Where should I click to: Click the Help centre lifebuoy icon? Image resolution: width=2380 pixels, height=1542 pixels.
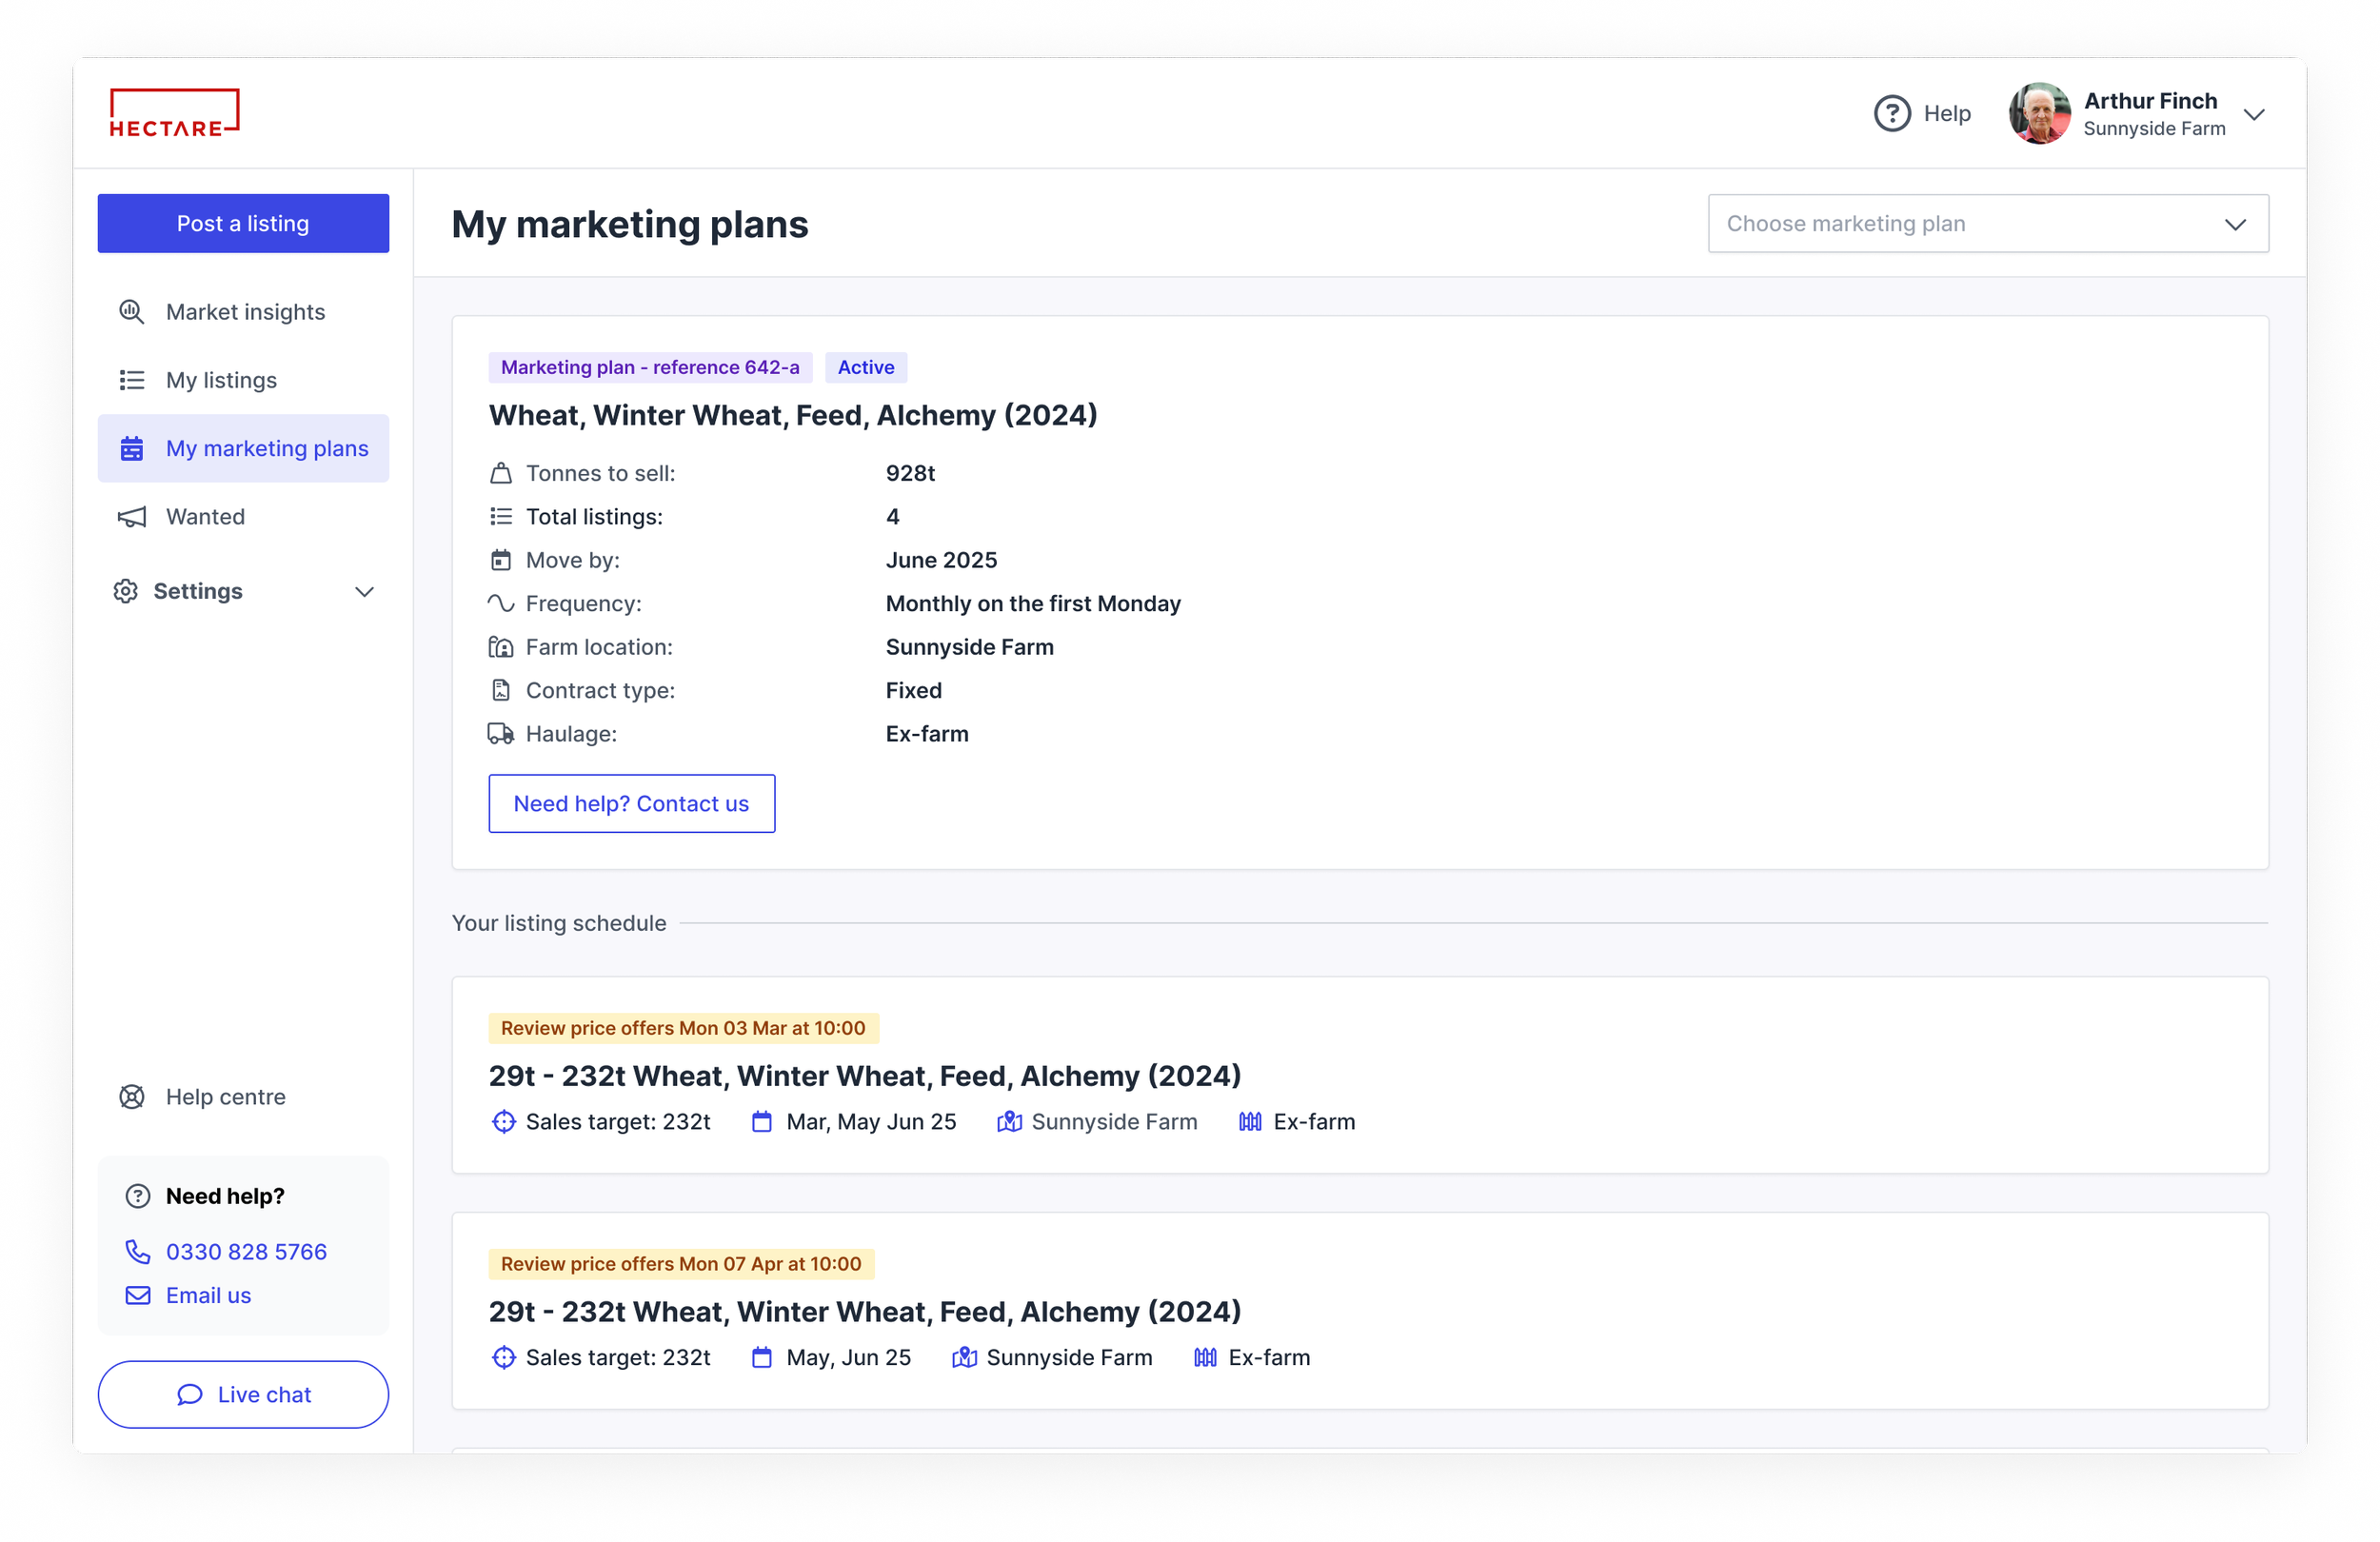(x=132, y=1097)
